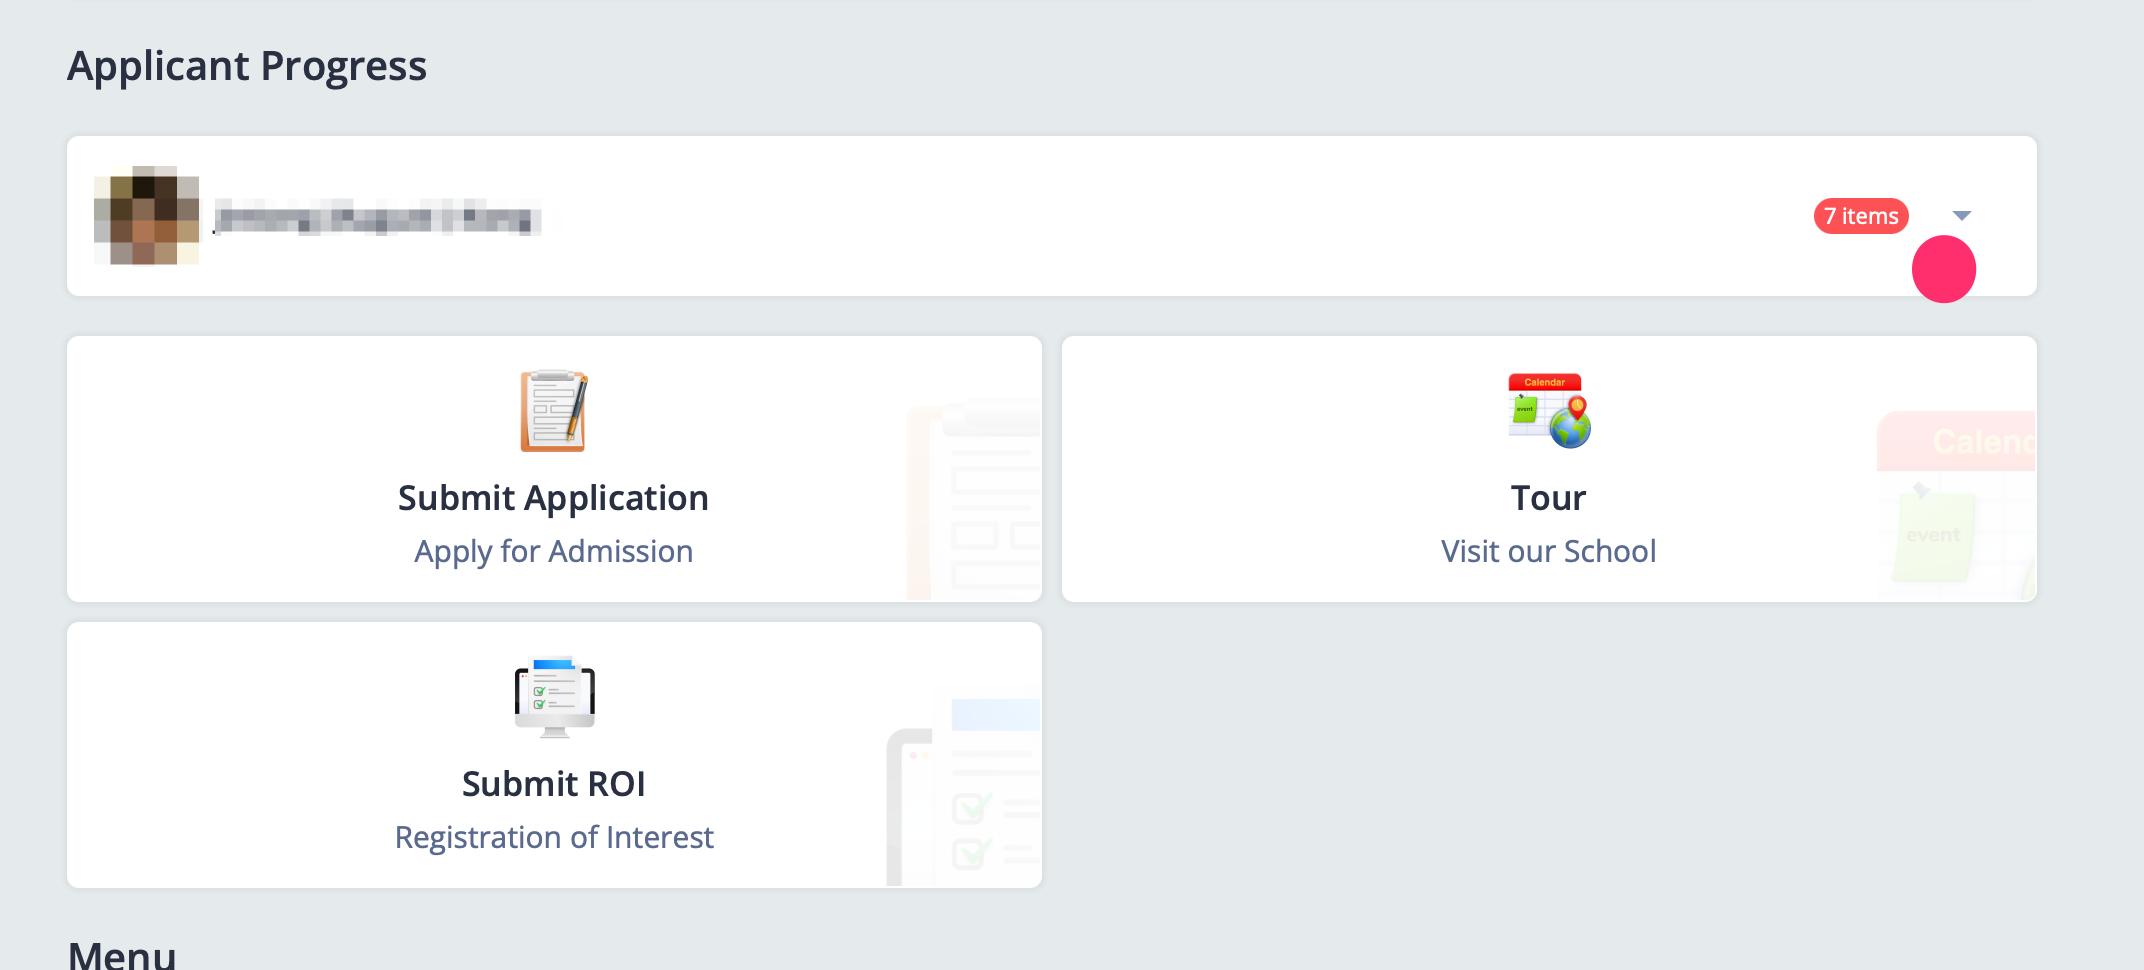
Task: Open the applicant's pixelated avatar photo
Action: [x=146, y=216]
